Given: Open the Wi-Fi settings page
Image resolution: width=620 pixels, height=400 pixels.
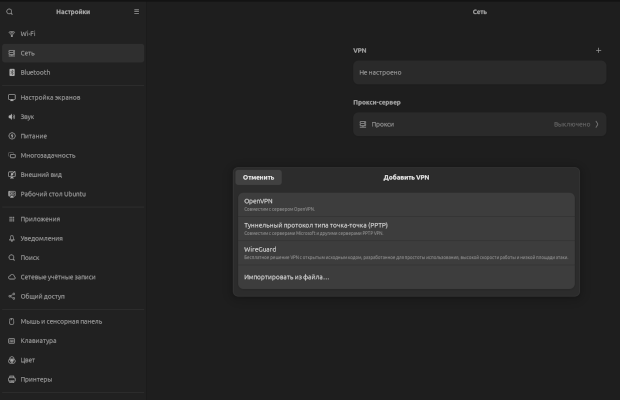Looking at the screenshot, I should (x=73, y=34).
